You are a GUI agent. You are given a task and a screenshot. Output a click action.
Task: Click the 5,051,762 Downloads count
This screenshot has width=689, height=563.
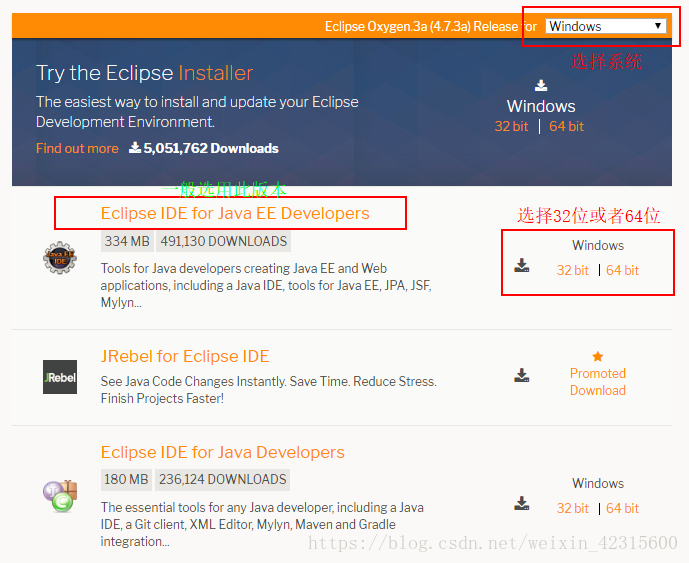coord(211,149)
